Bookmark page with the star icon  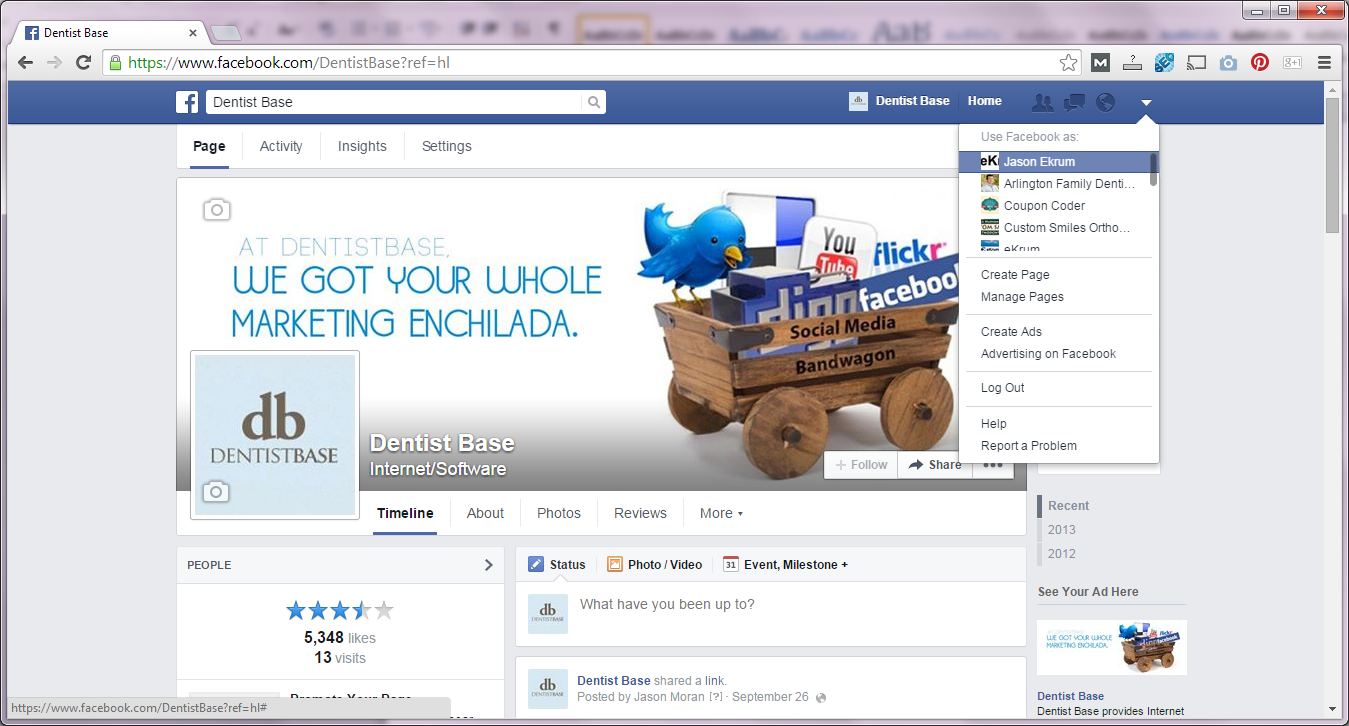(x=1069, y=62)
